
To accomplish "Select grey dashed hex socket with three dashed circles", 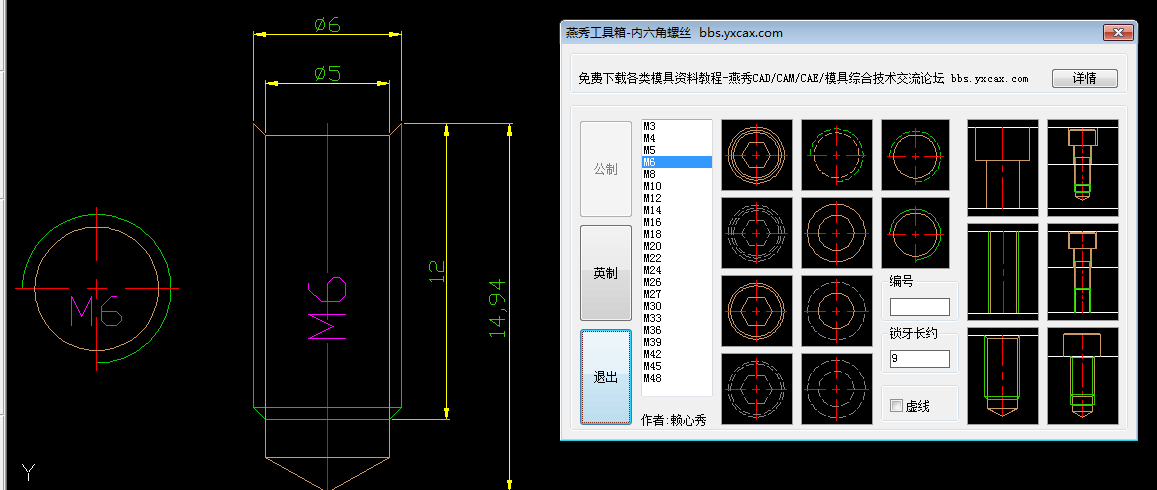I will [x=756, y=233].
